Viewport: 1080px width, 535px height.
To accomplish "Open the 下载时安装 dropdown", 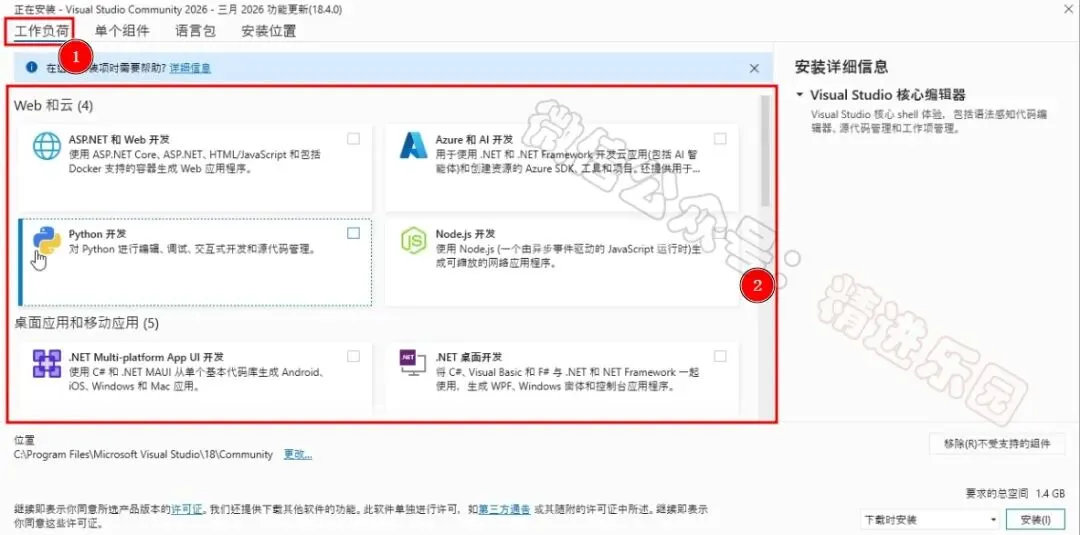I will pyautogui.click(x=930, y=520).
